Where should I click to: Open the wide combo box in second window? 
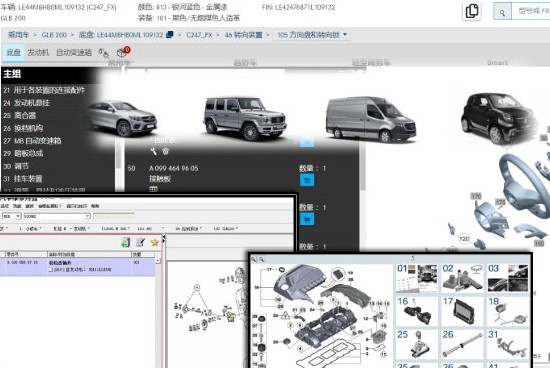(x=57, y=216)
